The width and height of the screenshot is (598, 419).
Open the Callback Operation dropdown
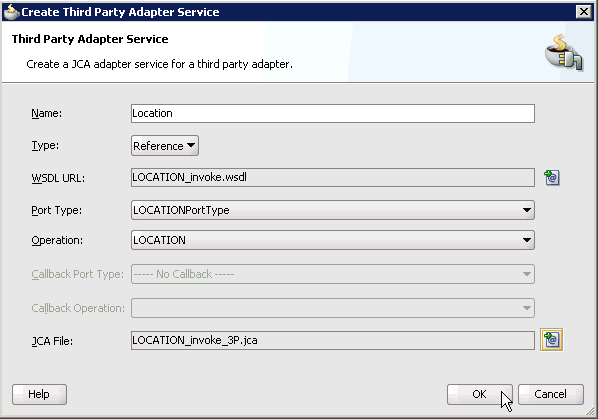point(333,308)
